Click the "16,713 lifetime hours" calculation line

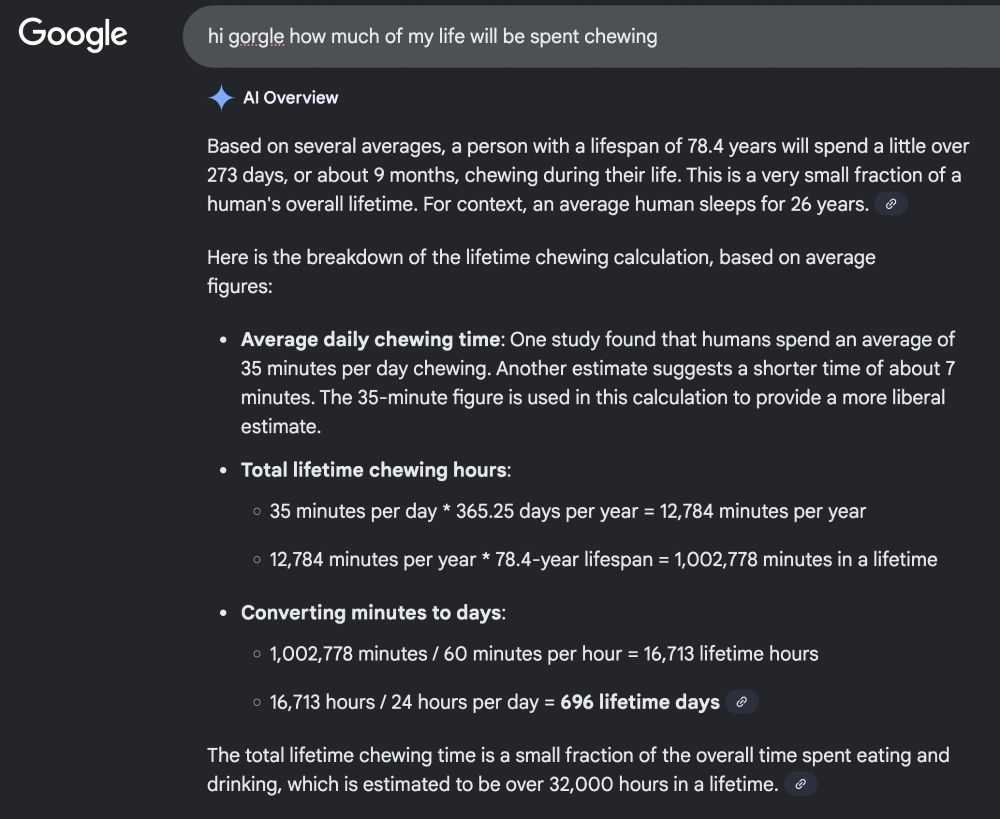544,654
